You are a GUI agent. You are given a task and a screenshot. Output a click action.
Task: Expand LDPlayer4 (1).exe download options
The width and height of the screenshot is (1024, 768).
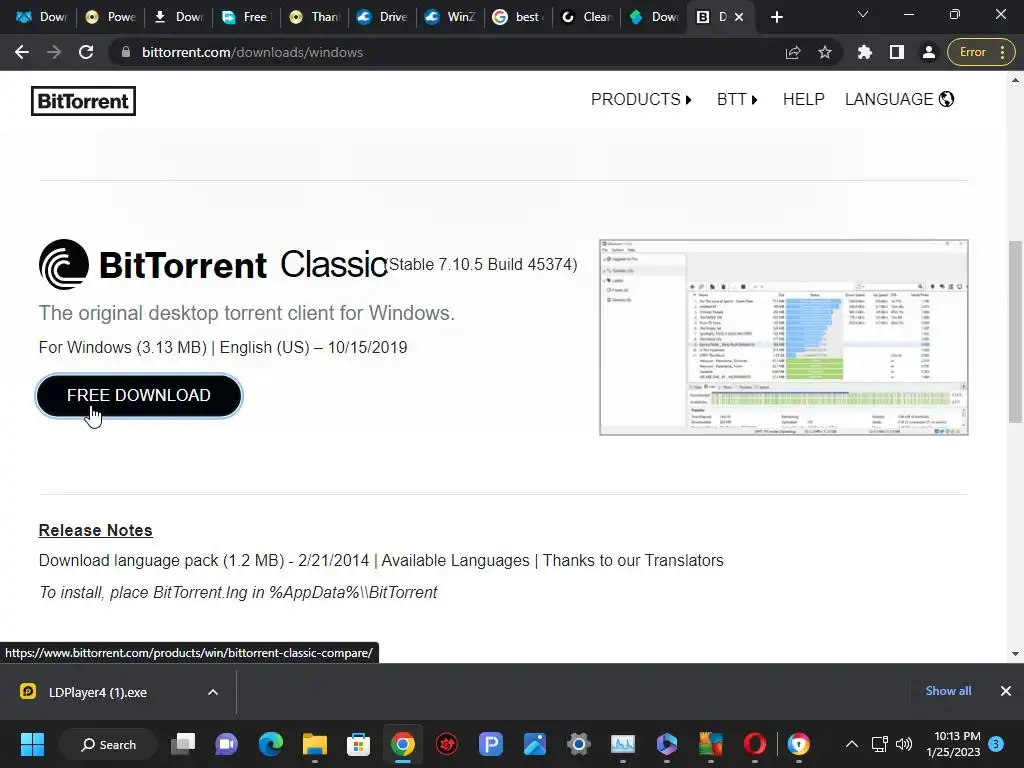213,692
